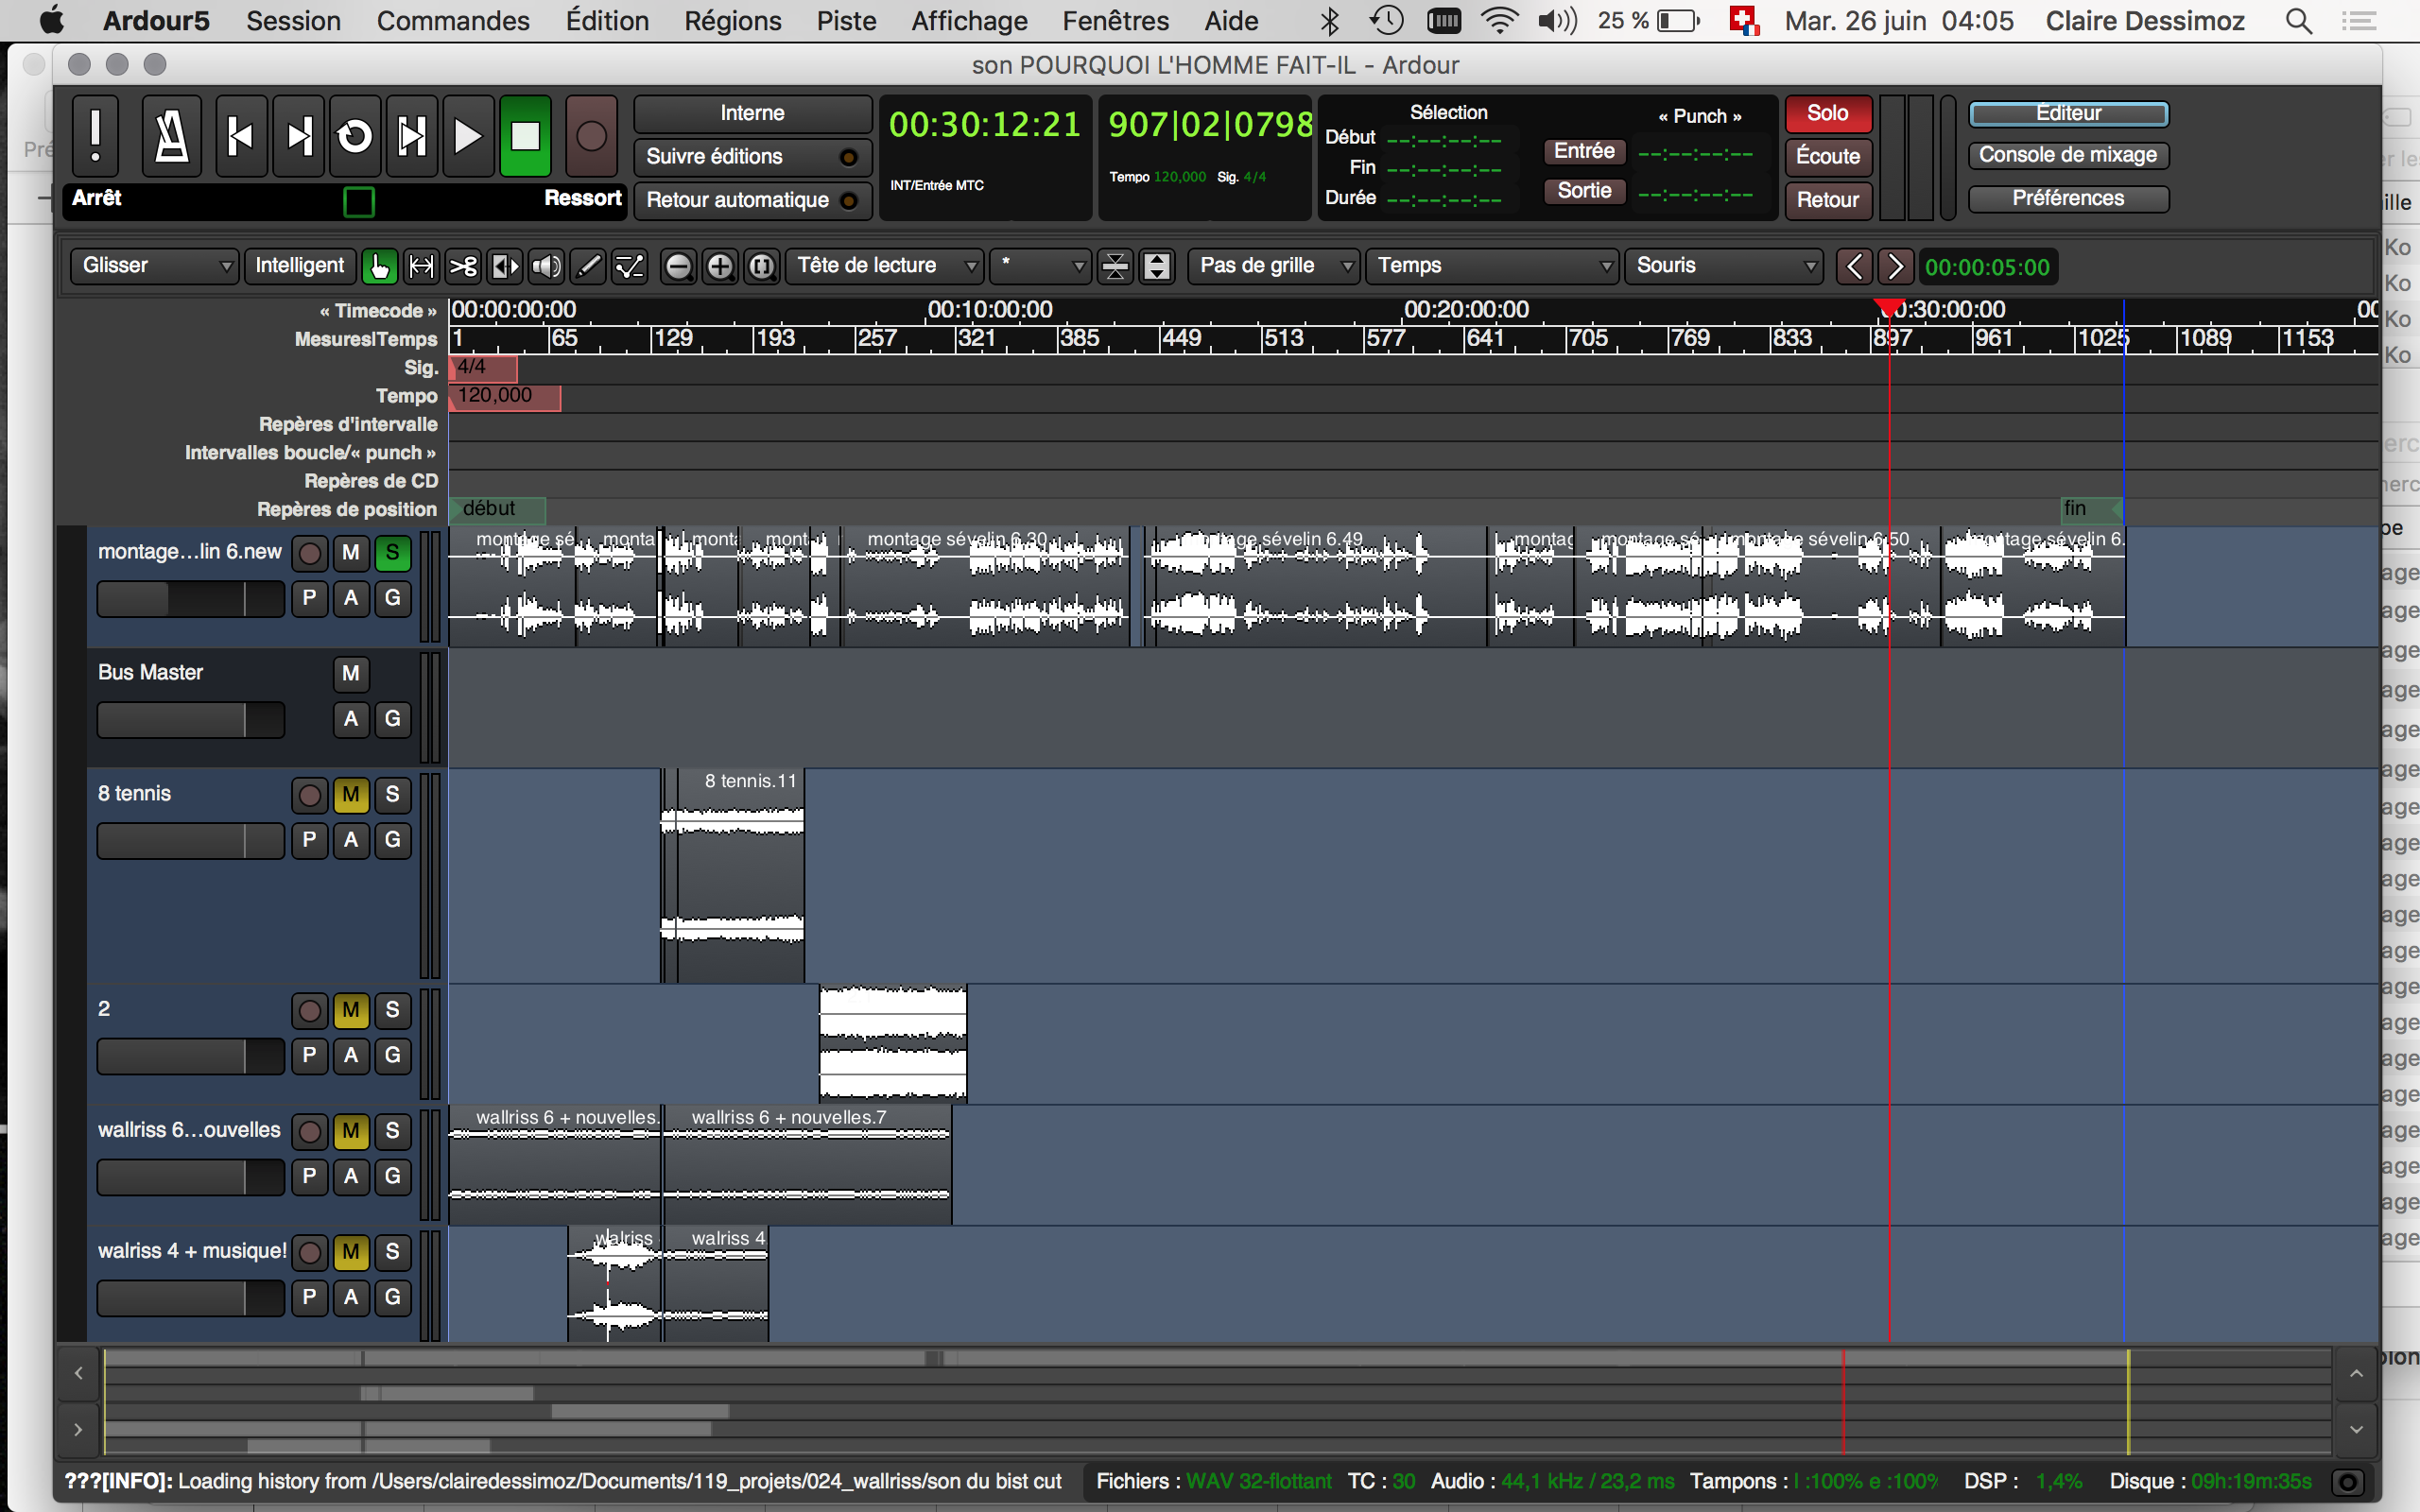Select the Stretch tool
The width and height of the screenshot is (2420, 1512).
[x=505, y=266]
